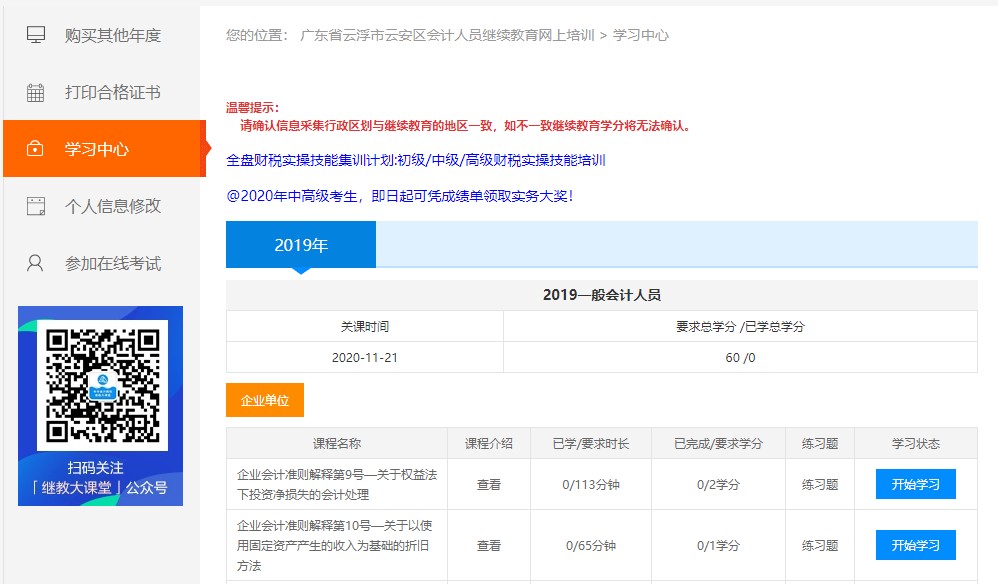Open 练习题 for the 第9号 course

point(819,485)
